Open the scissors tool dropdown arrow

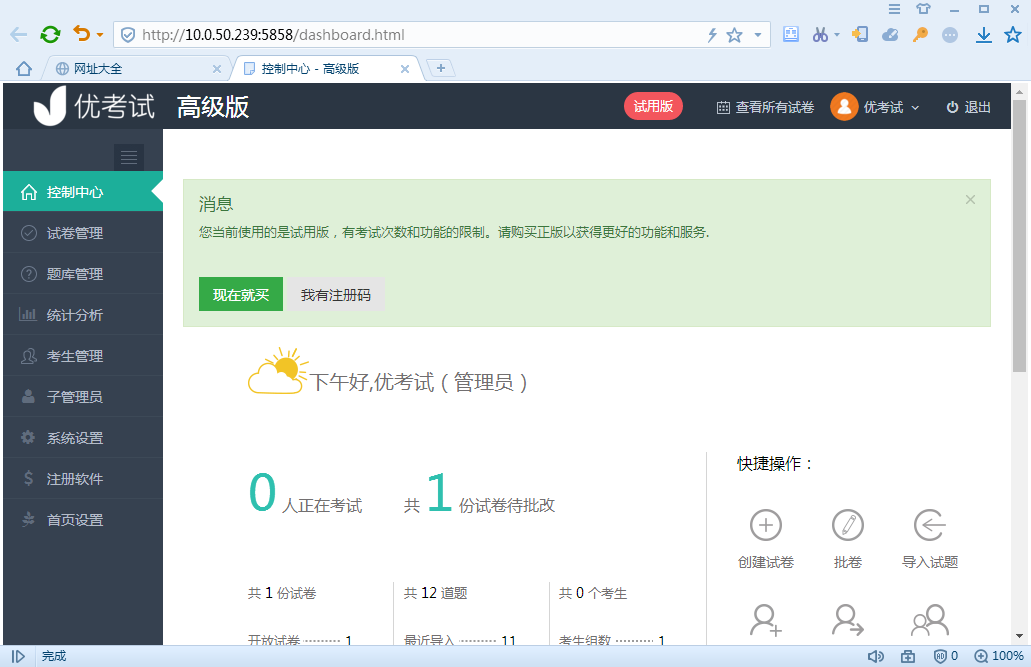pos(837,34)
